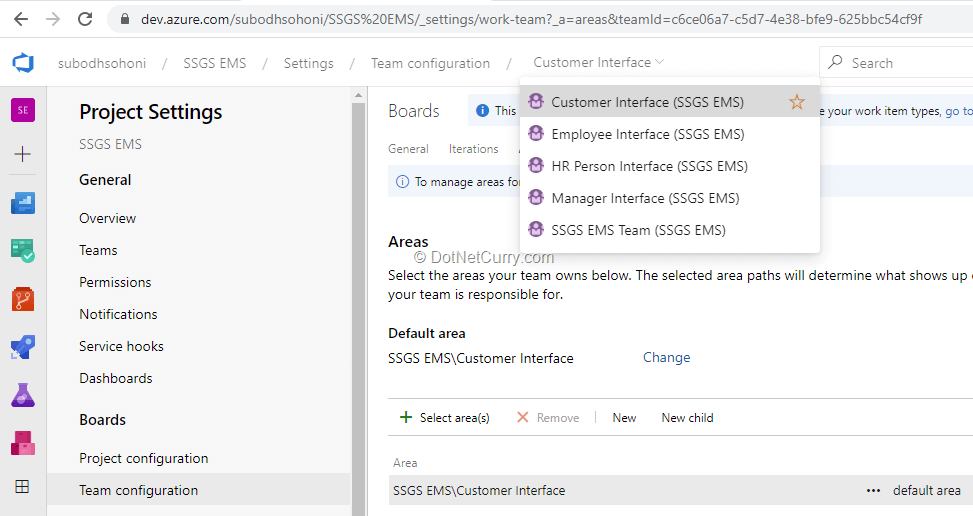Viewport: 973px width, 516px height.
Task: Open Permissions in Project Settings
Action: [x=115, y=282]
